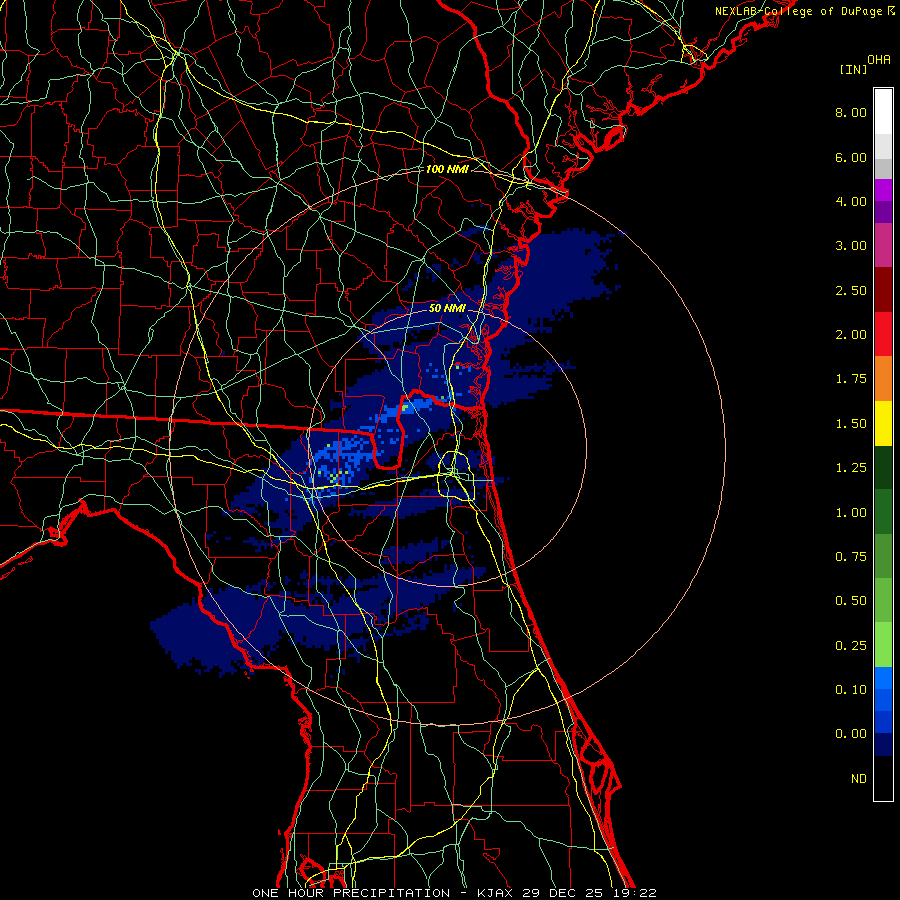Click the ND legend label
The width and height of the screenshot is (900, 900).
click(x=859, y=779)
